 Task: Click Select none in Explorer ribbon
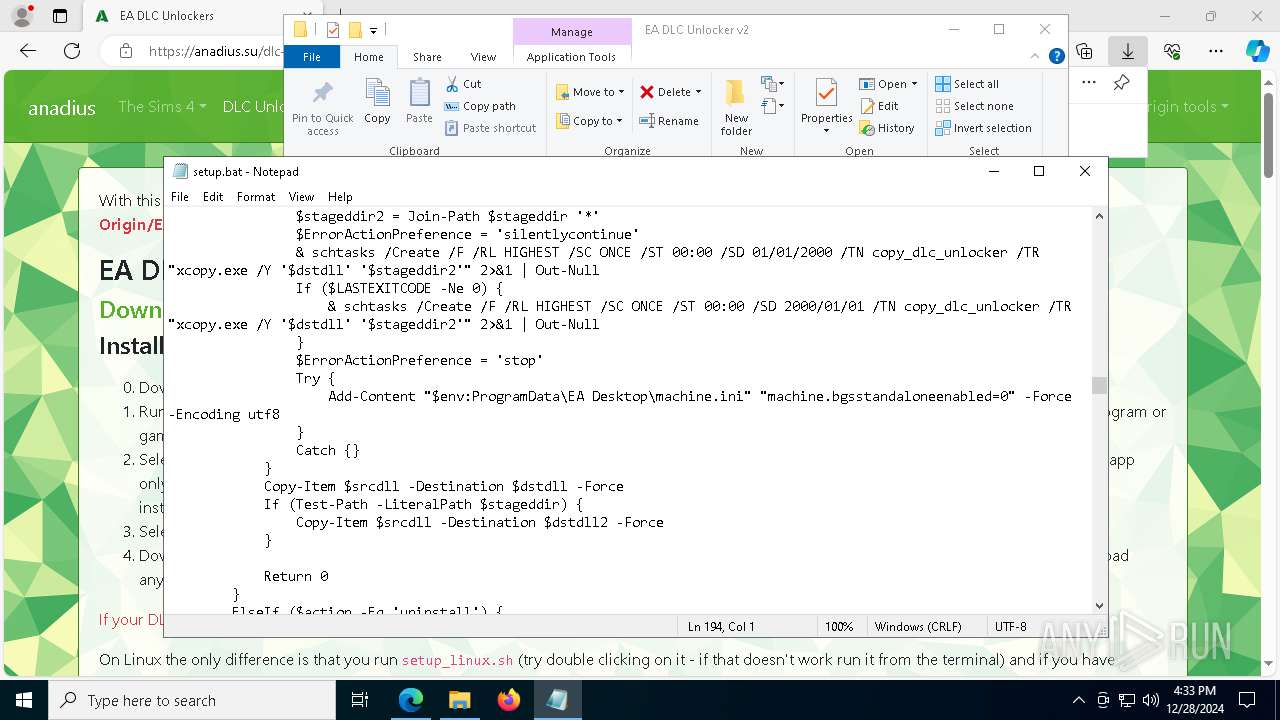click(x=974, y=106)
